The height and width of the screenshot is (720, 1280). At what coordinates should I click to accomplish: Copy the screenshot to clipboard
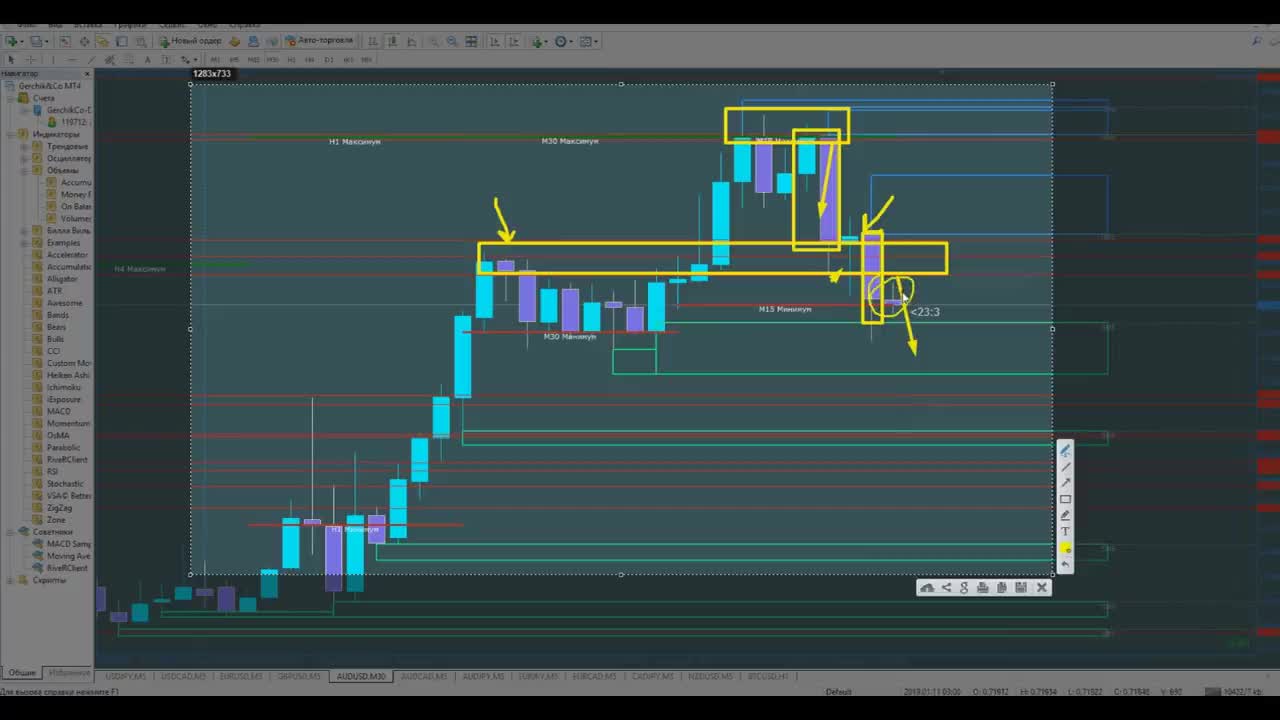tap(1001, 588)
